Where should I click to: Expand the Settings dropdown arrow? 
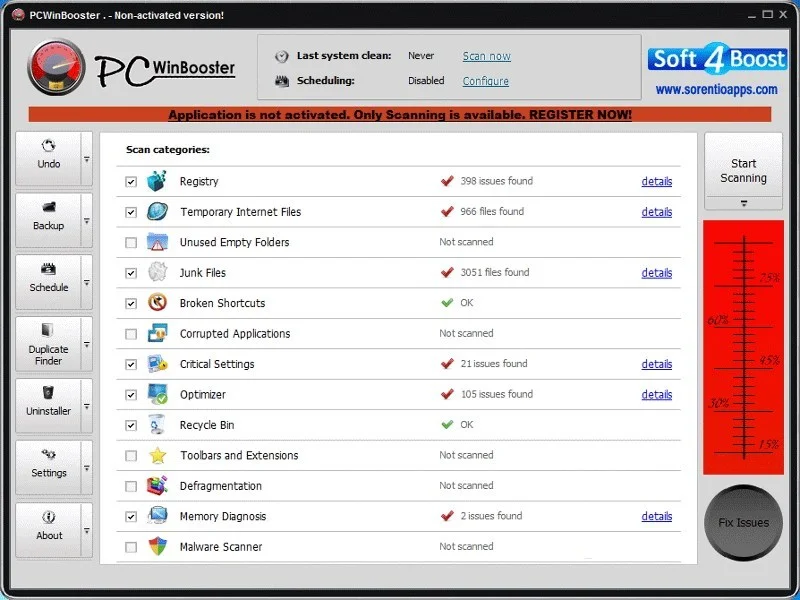coord(87,468)
